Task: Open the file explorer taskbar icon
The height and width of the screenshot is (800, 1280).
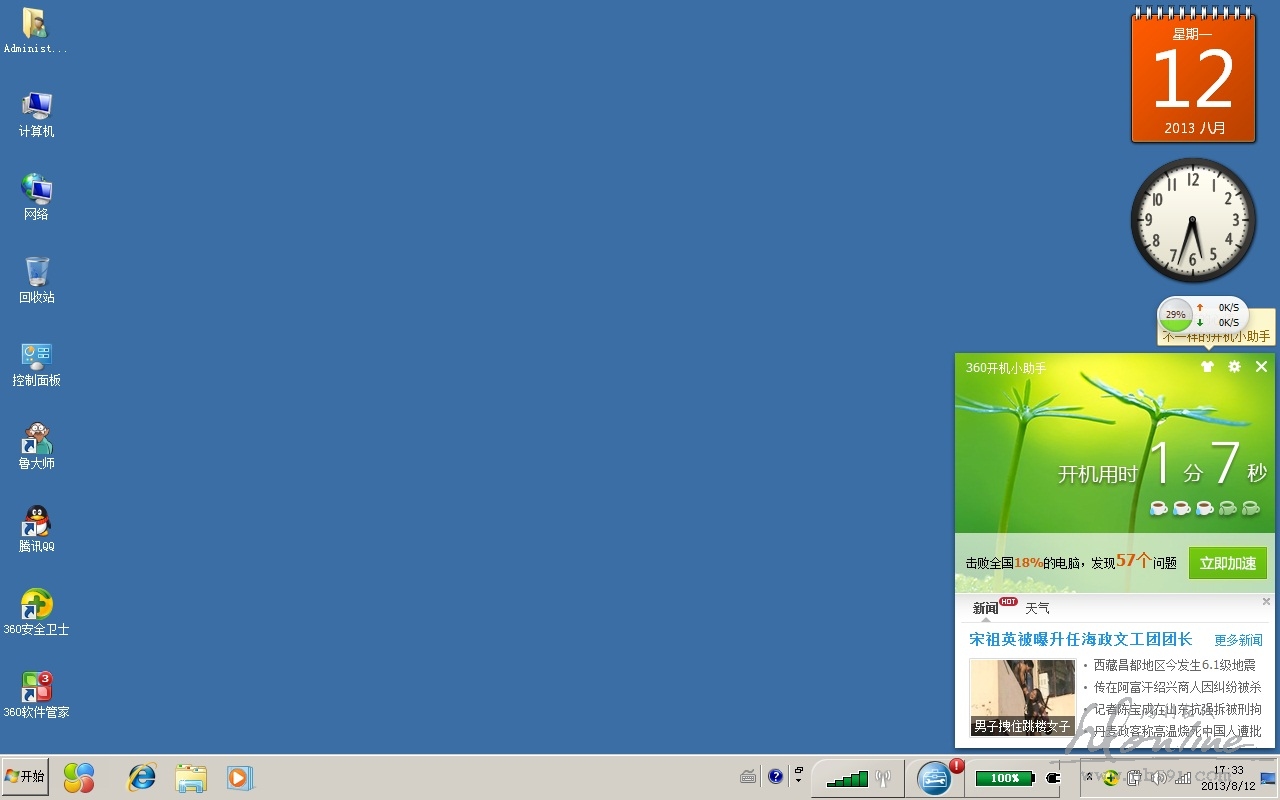Action: tap(191, 777)
